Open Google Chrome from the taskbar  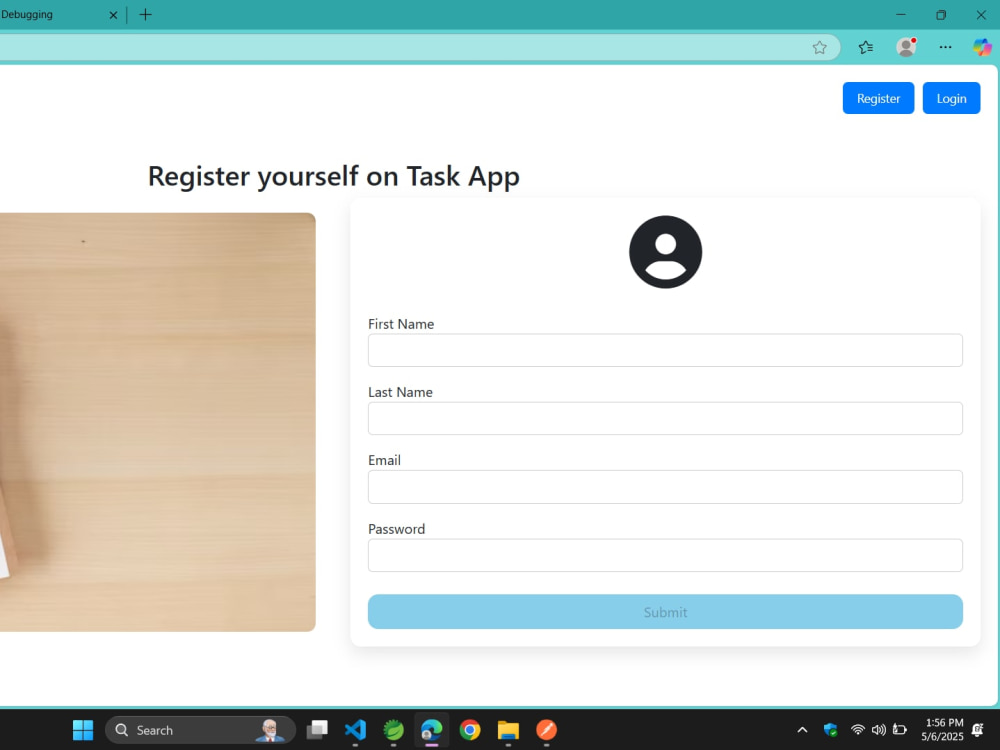470,730
